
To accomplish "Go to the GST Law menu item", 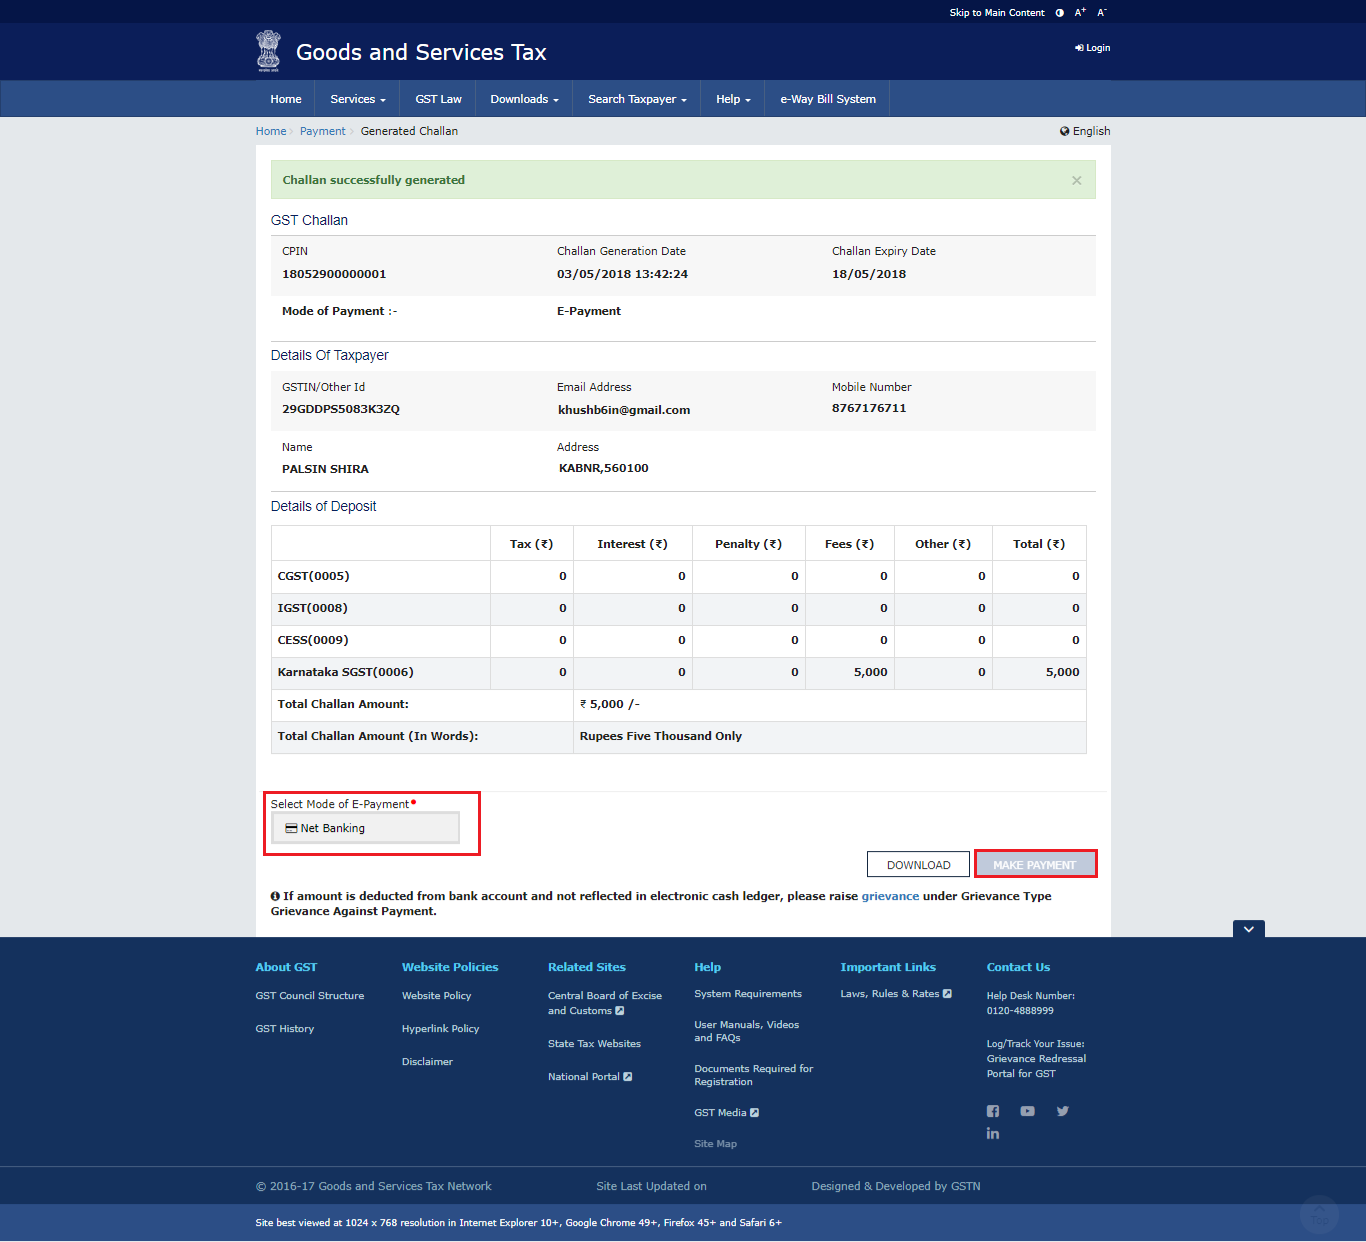I will [438, 99].
